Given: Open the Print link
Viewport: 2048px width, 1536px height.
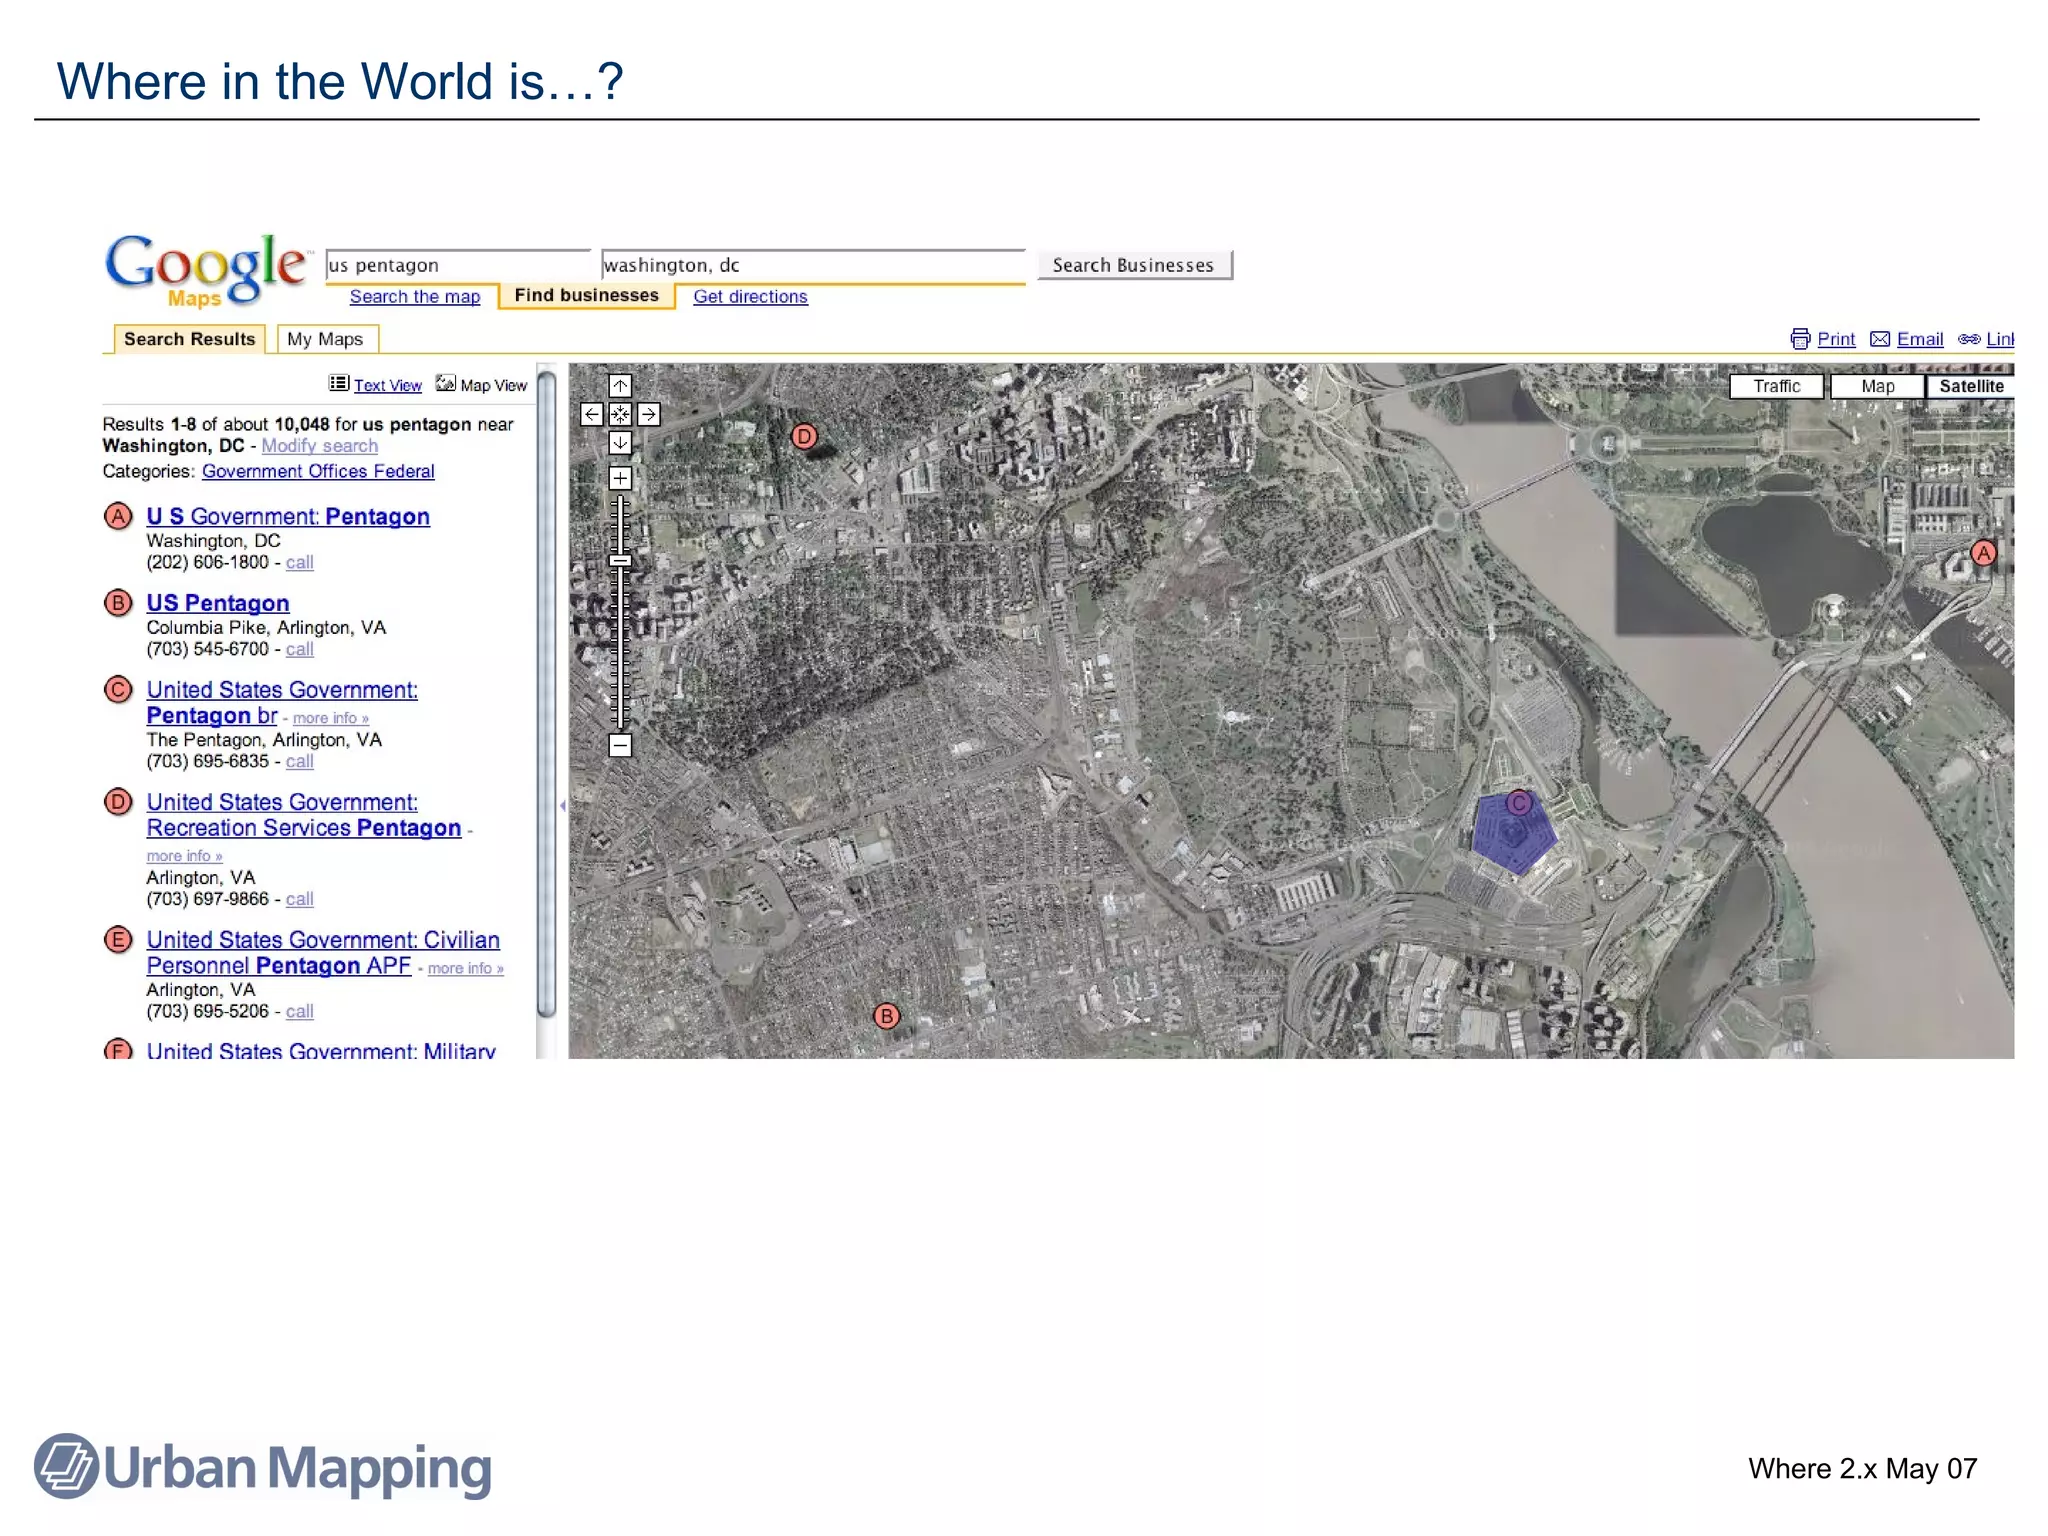Looking at the screenshot, I should point(1836,339).
